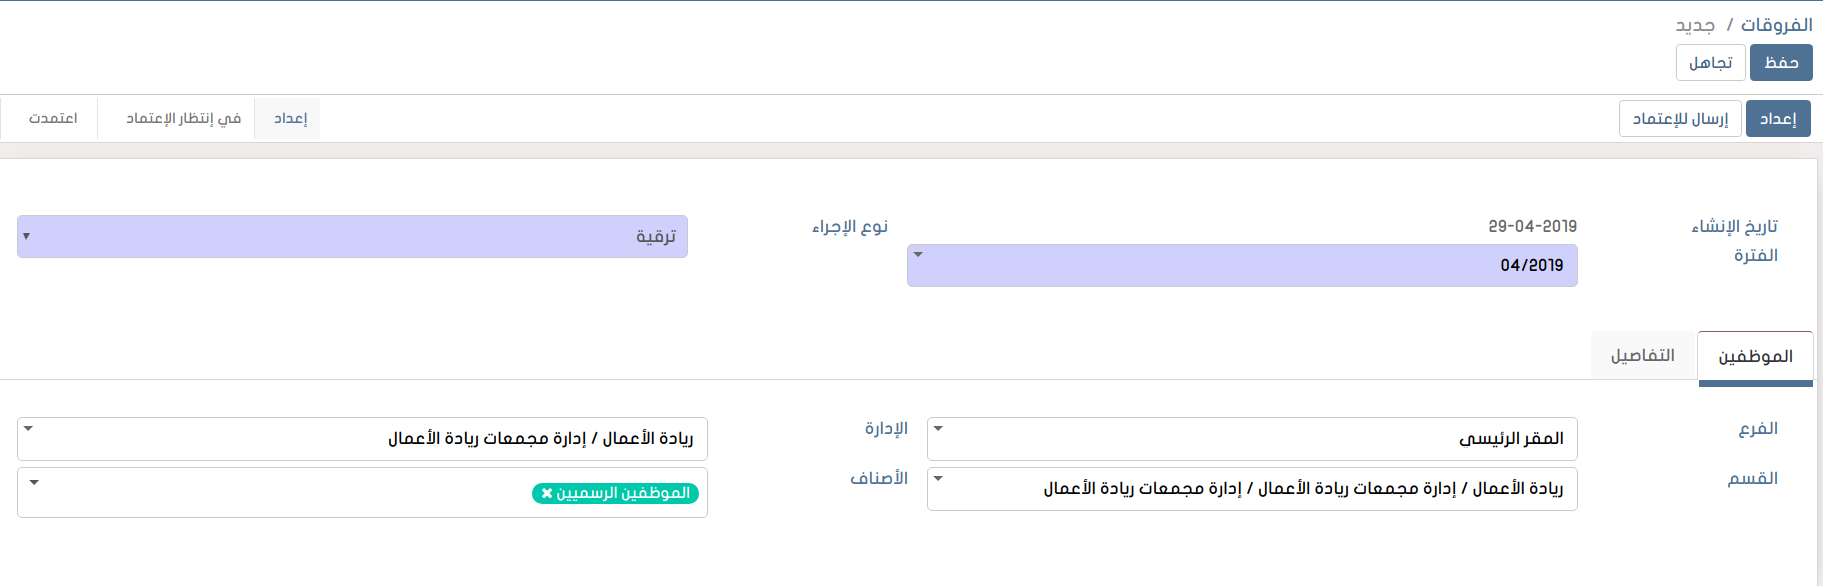Viewport: 1823px width, 586px height.
Task: Click the اعتمدت status stage
Action: coord(53,118)
